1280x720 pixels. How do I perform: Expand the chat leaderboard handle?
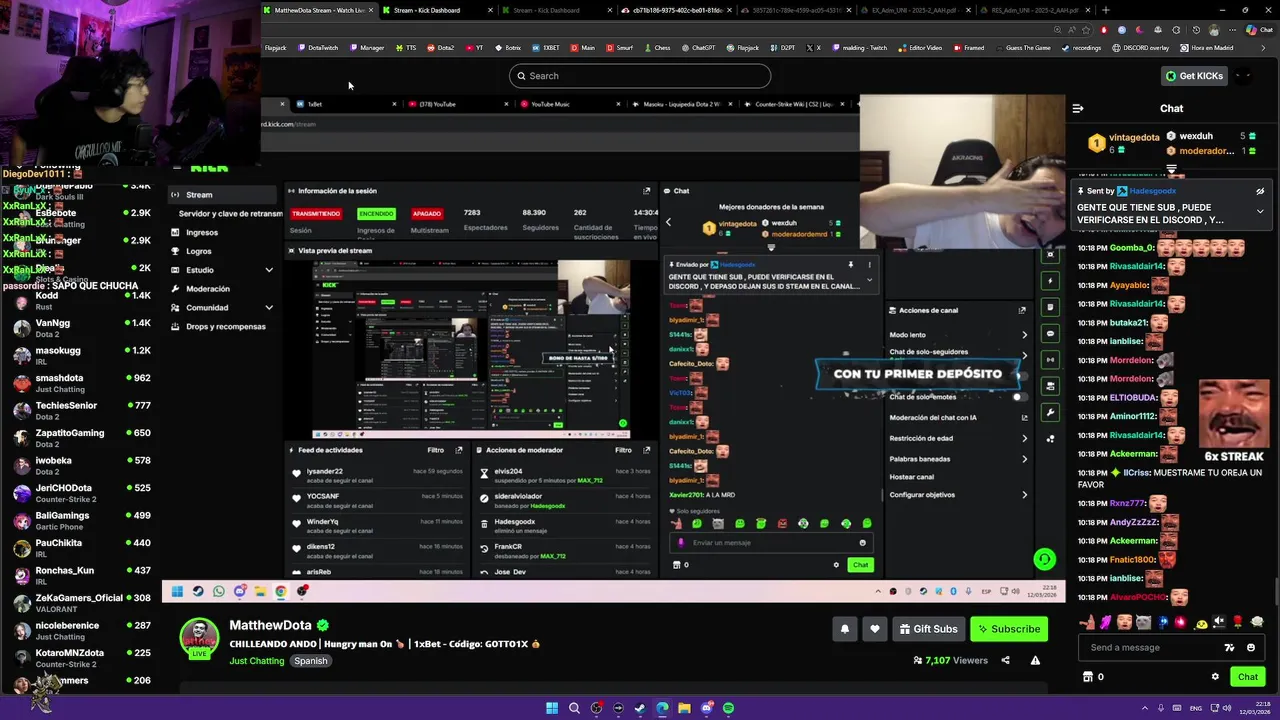(1171, 170)
